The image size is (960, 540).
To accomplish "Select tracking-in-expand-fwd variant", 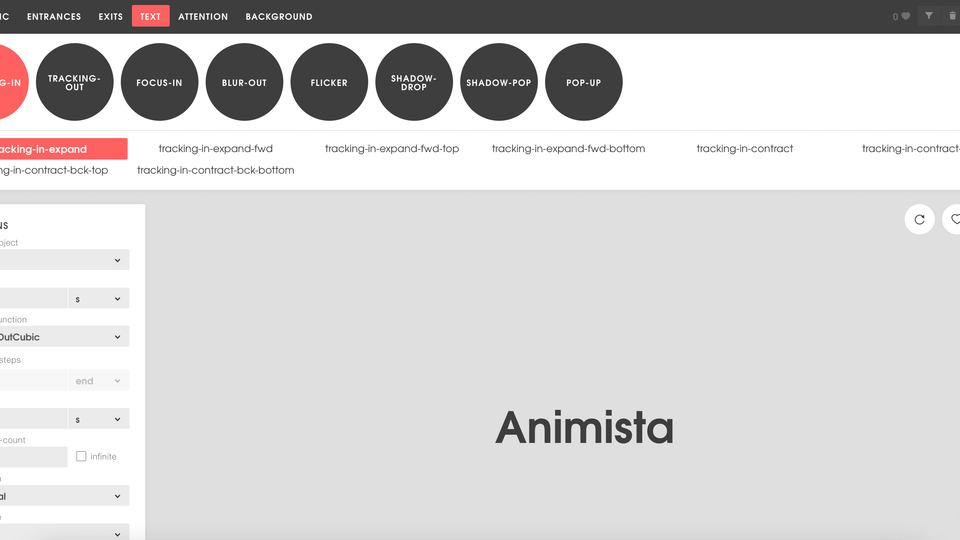I will pyautogui.click(x=216, y=149).
